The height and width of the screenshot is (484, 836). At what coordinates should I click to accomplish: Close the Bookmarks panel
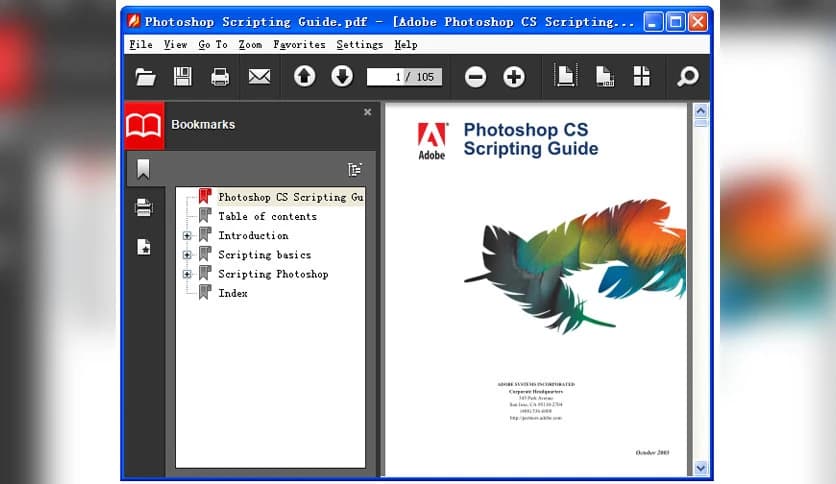click(367, 112)
